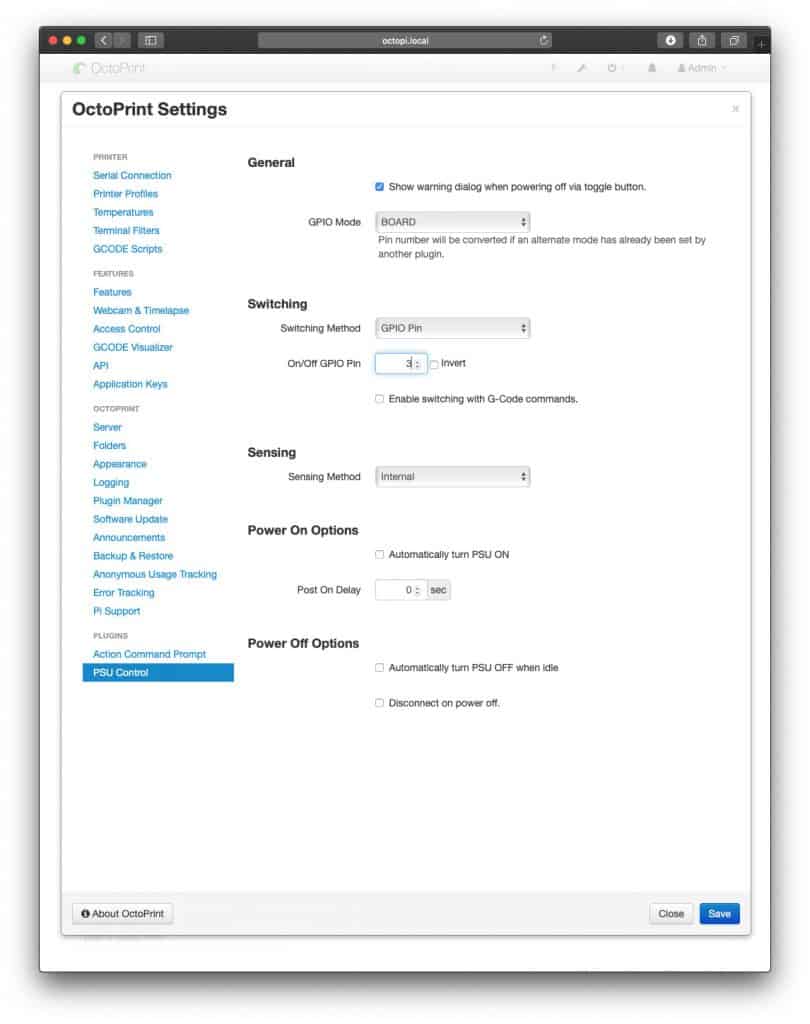Show all Safari tabs overview
This screenshot has width=810, height=1024.
click(734, 40)
